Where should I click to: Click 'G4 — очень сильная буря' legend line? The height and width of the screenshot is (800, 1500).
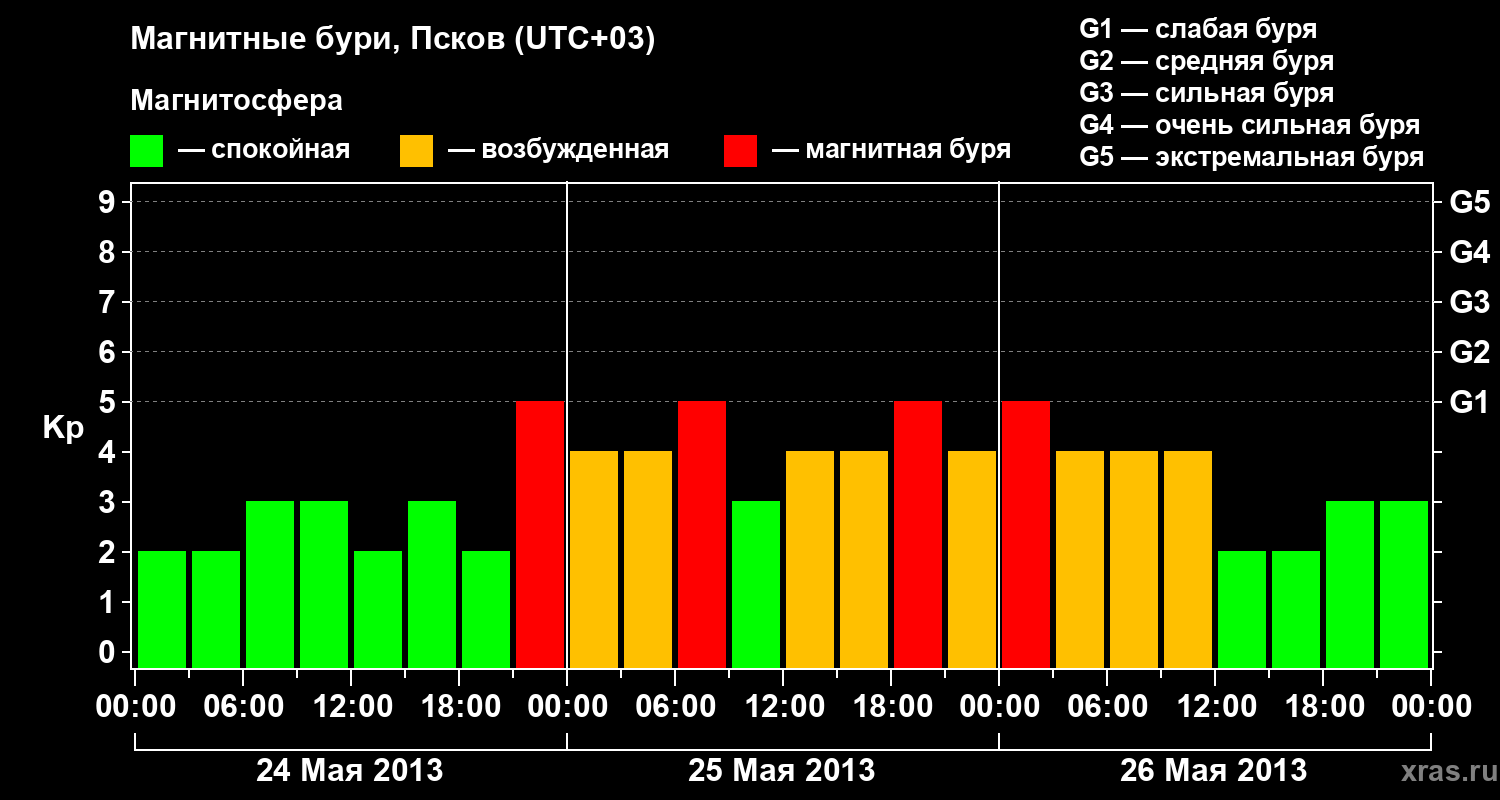click(x=1250, y=124)
